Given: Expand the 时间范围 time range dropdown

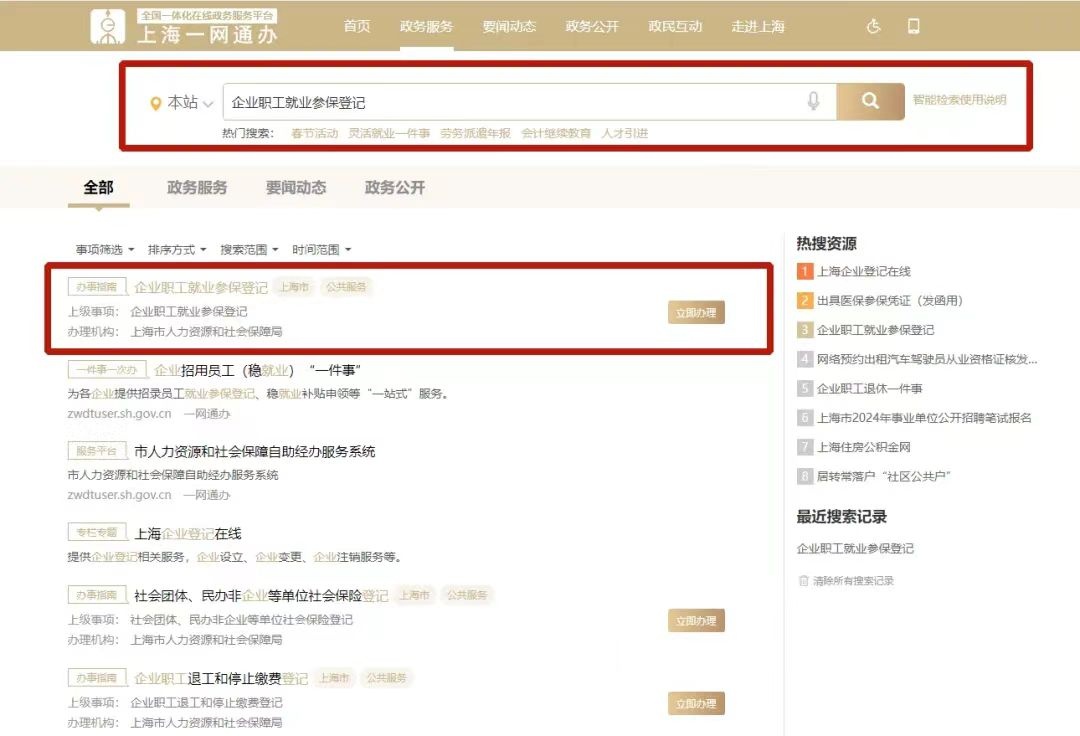Looking at the screenshot, I should point(321,250).
